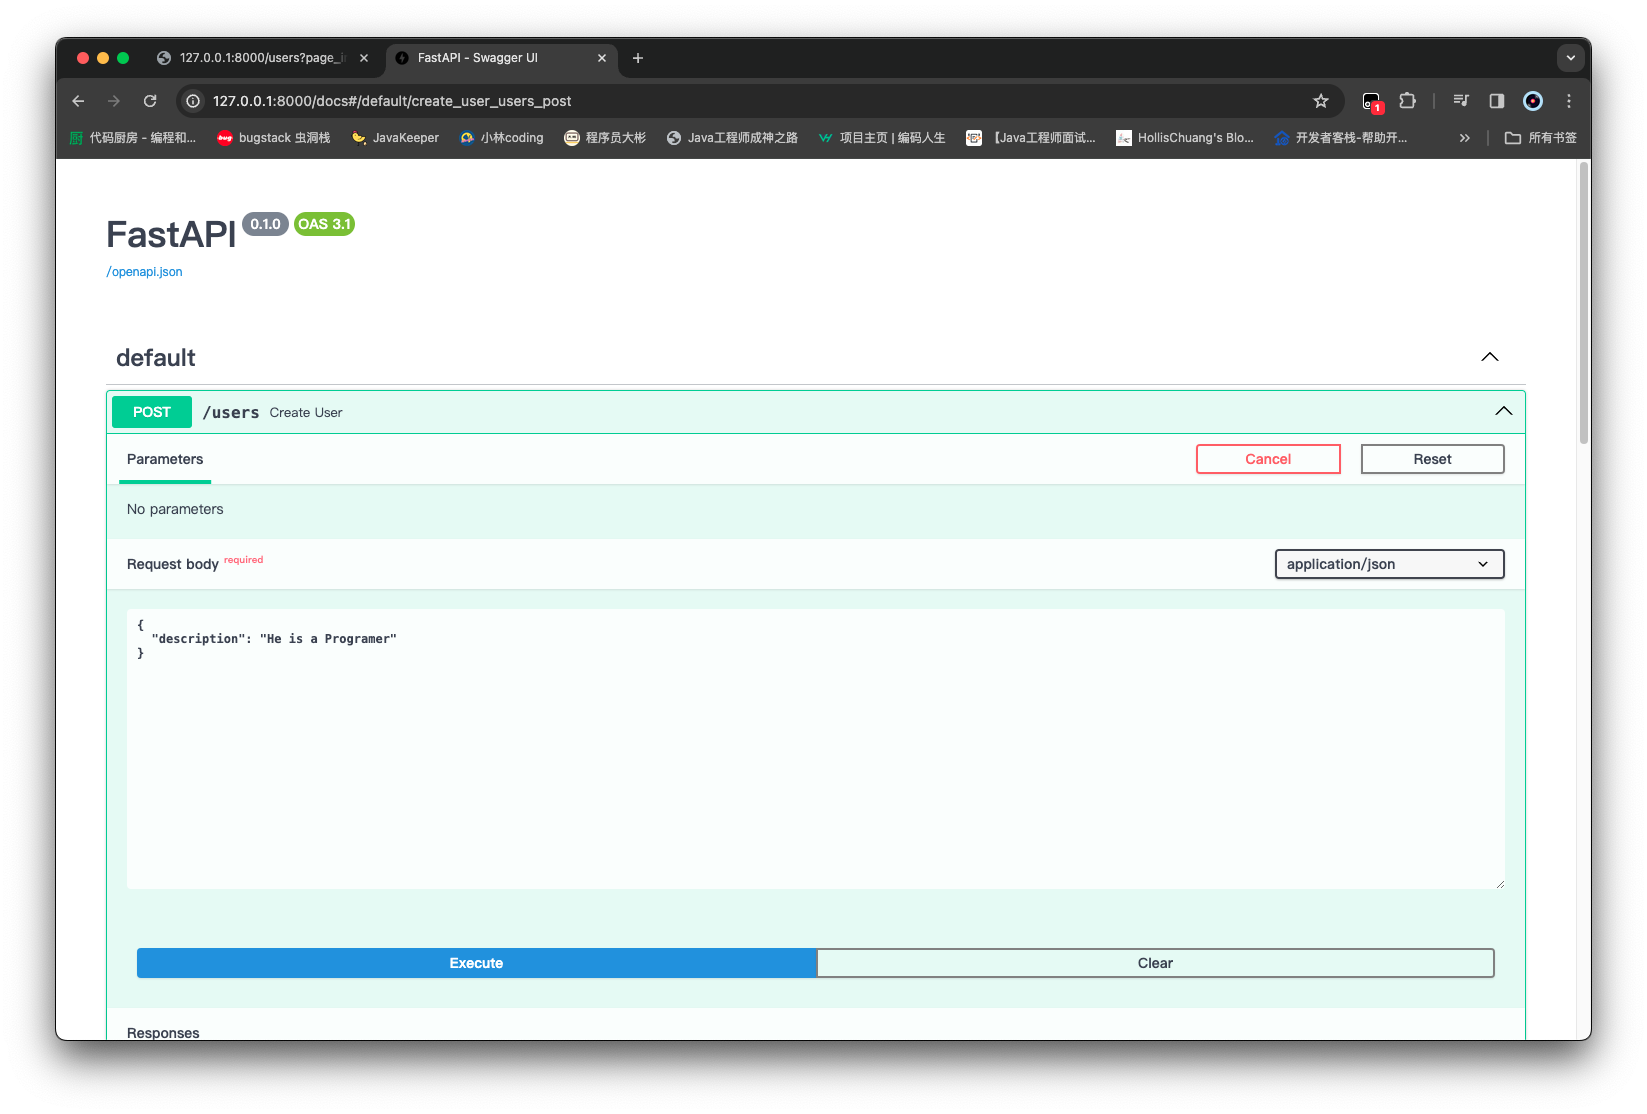Open the 所有书签 bookmarks folder
1647x1114 pixels.
(x=1541, y=138)
